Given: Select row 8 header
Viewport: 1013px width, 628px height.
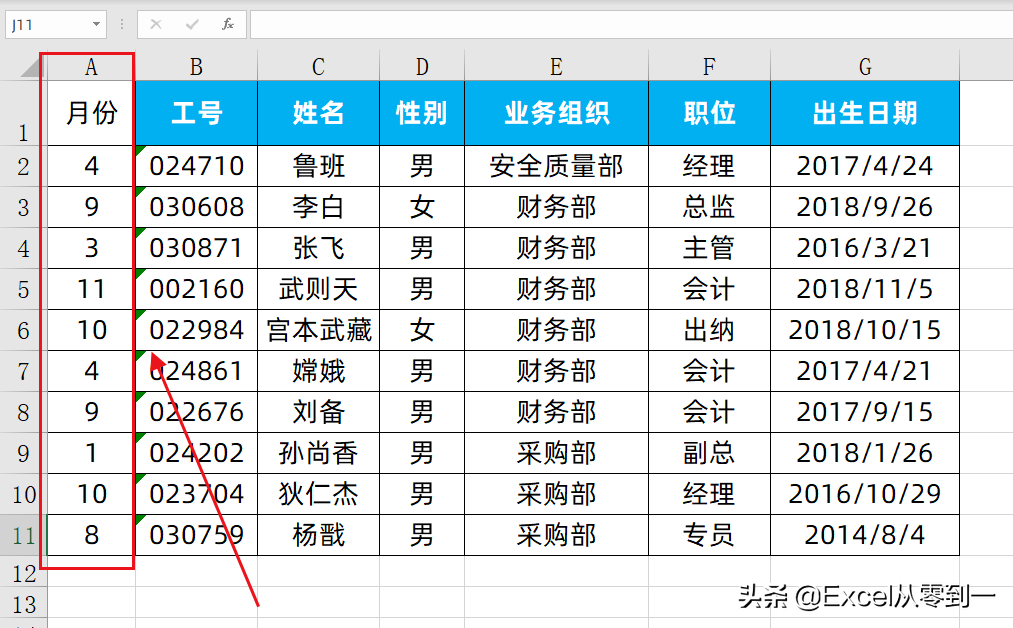Looking at the screenshot, I should point(23,412).
